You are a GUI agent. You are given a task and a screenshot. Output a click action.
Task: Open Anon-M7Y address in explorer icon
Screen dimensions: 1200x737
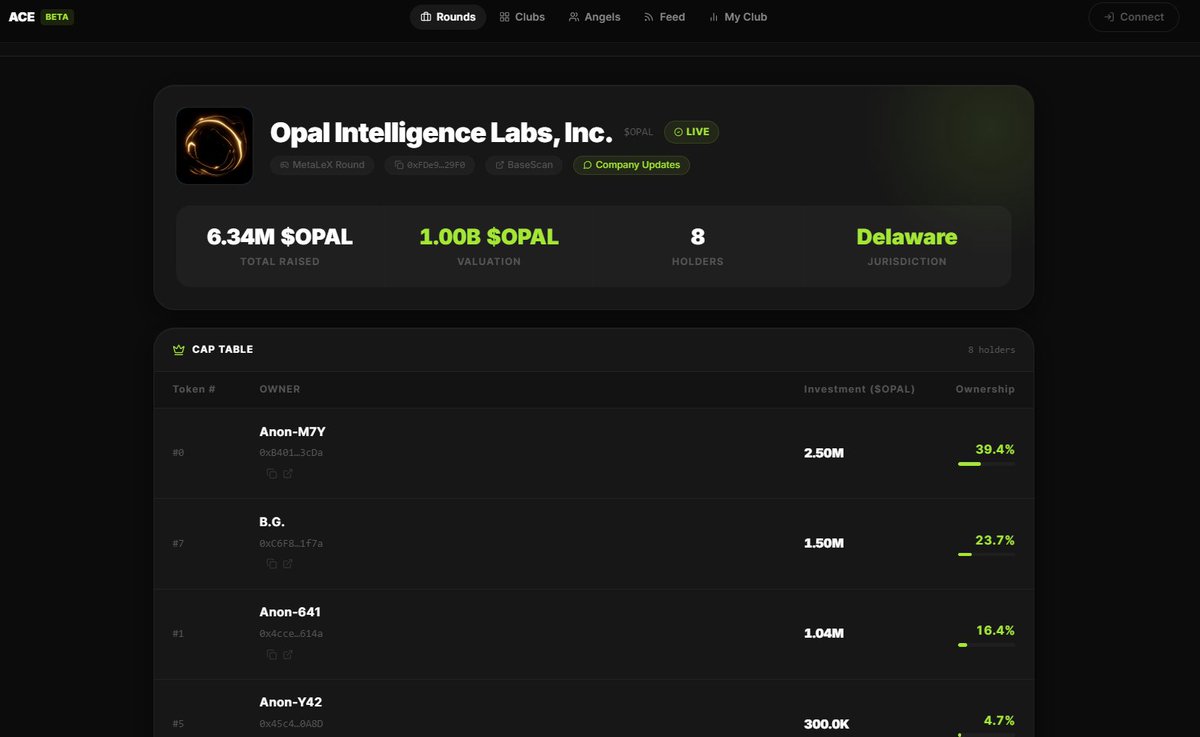(x=288, y=474)
